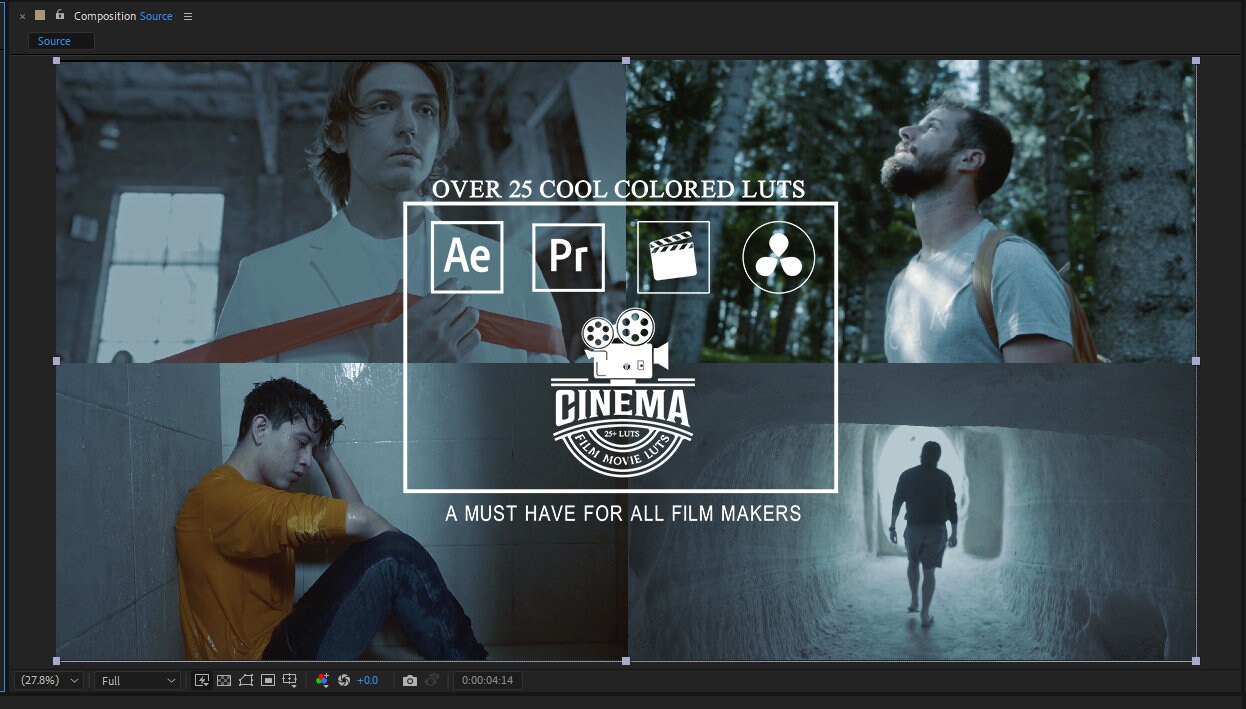Open the Composition panel hamburger menu
Viewport: 1246px width, 709px height.
(x=188, y=16)
